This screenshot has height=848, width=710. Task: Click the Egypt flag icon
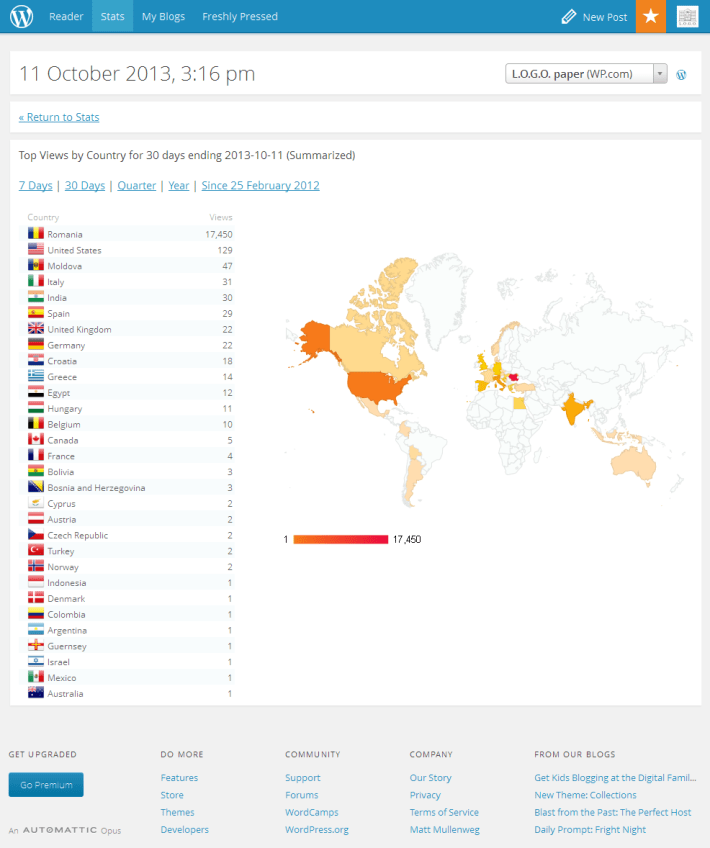click(x=36, y=392)
